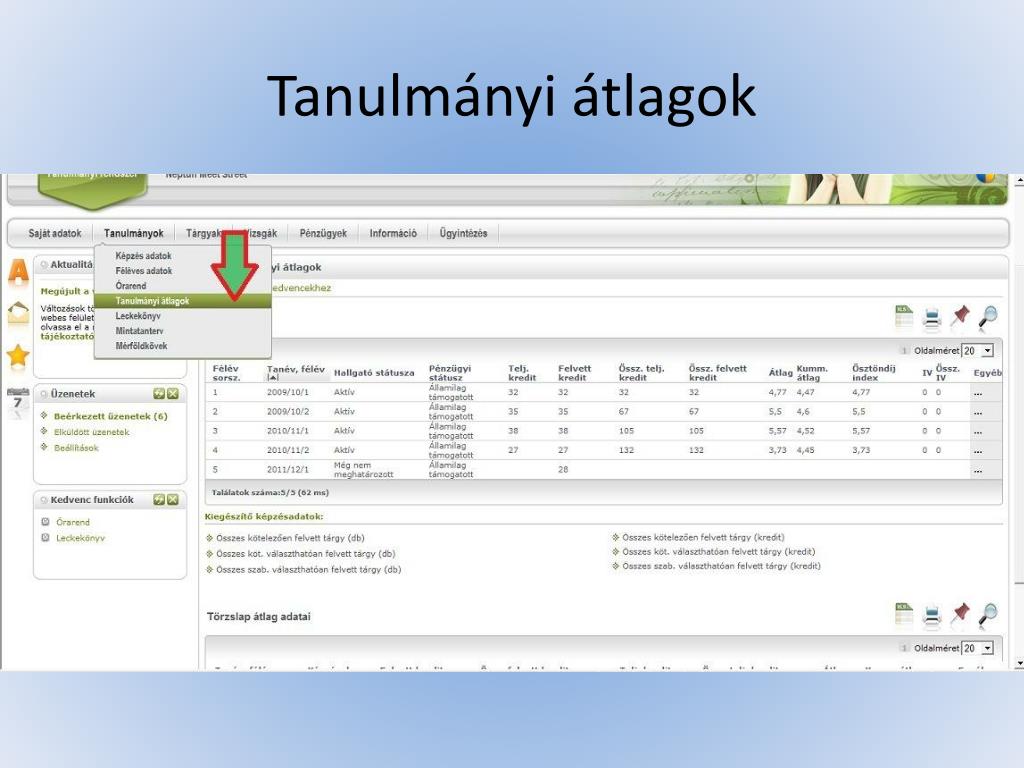Select Tanulmányi átlagok menu entry
1024x768 pixels.
(x=183, y=301)
